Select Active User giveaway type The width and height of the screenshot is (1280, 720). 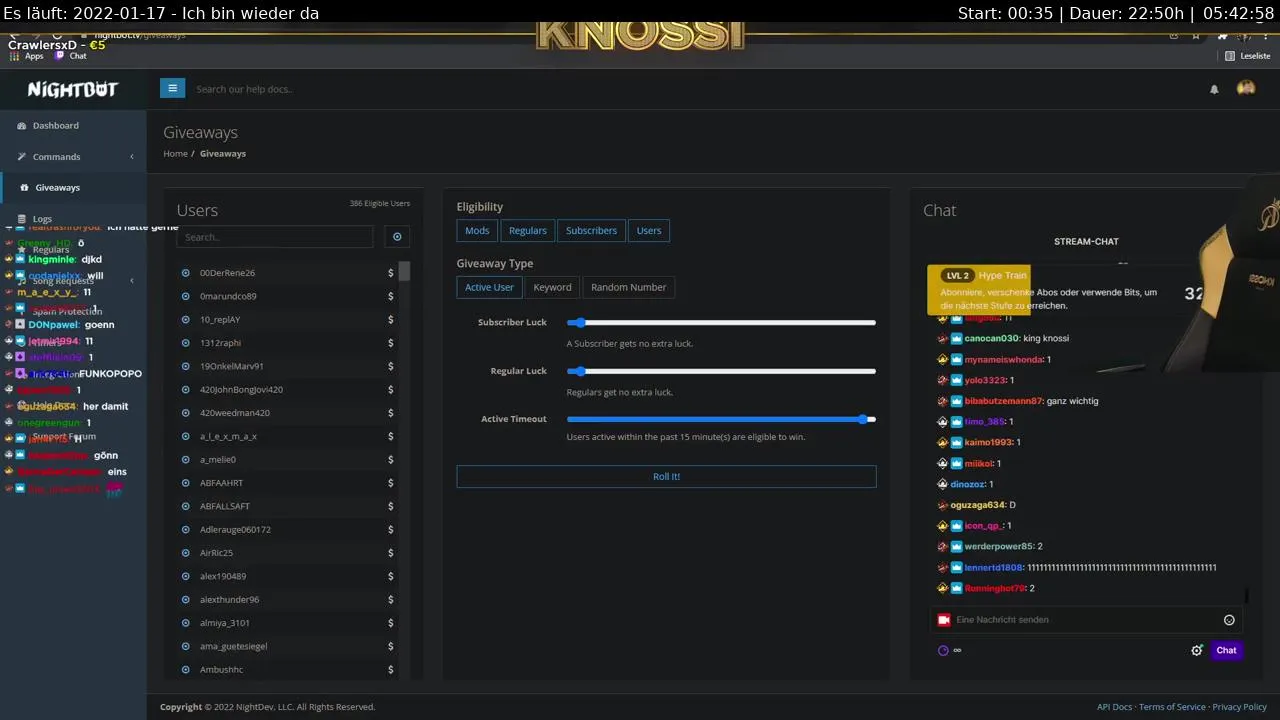(x=489, y=287)
